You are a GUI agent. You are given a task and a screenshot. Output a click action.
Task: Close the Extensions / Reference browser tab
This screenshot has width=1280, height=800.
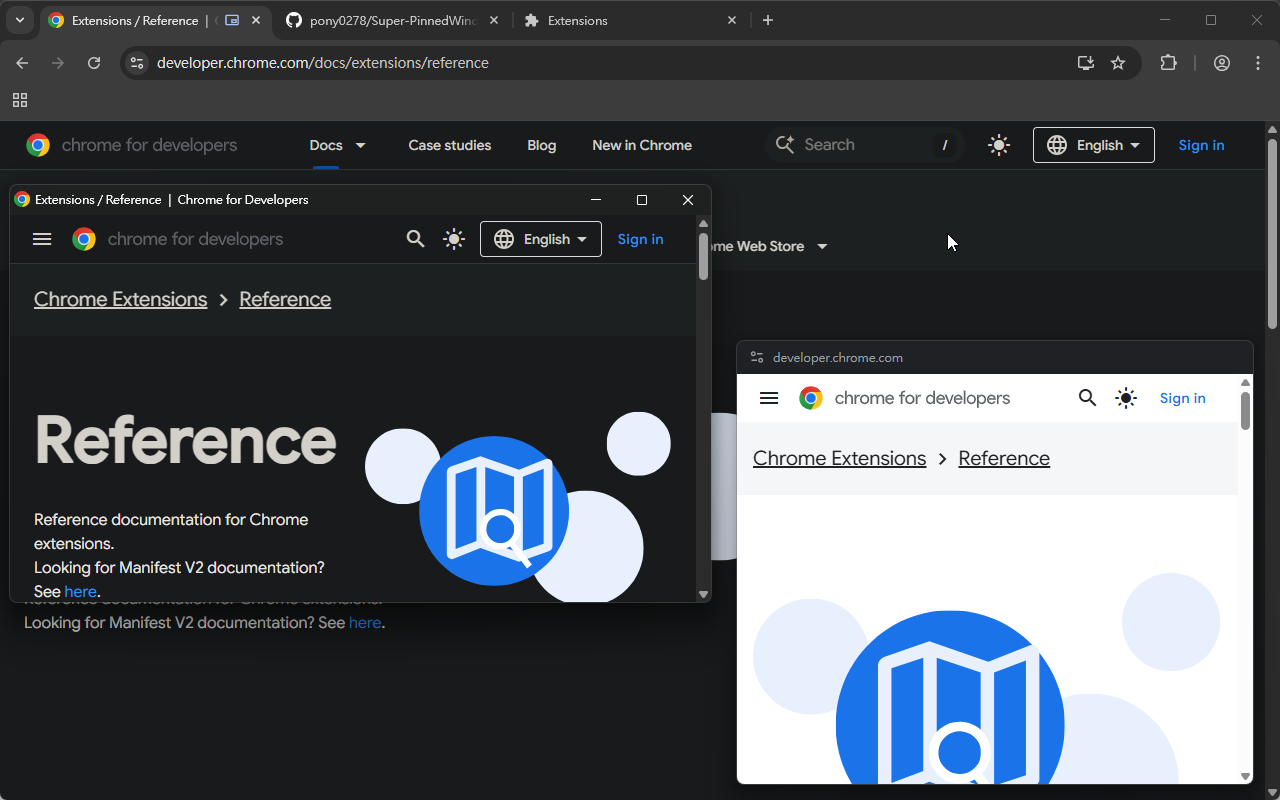(256, 20)
